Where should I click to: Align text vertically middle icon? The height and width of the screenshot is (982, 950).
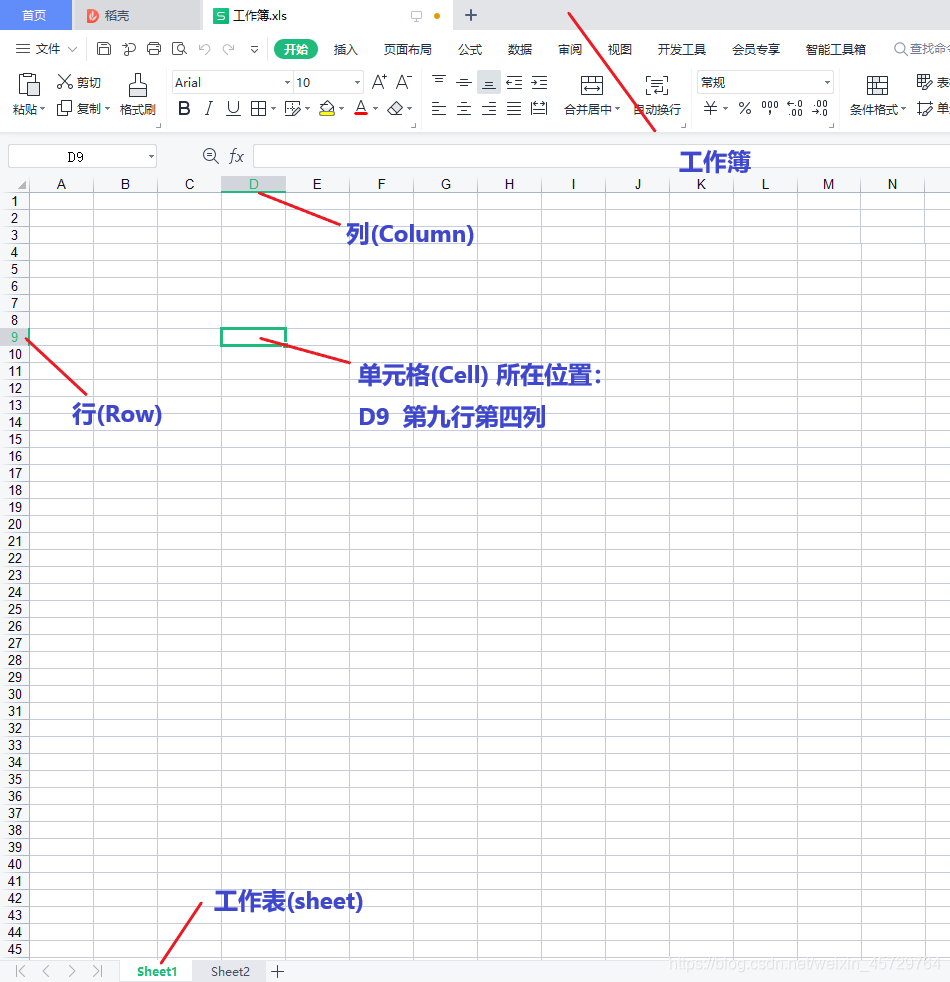point(464,82)
